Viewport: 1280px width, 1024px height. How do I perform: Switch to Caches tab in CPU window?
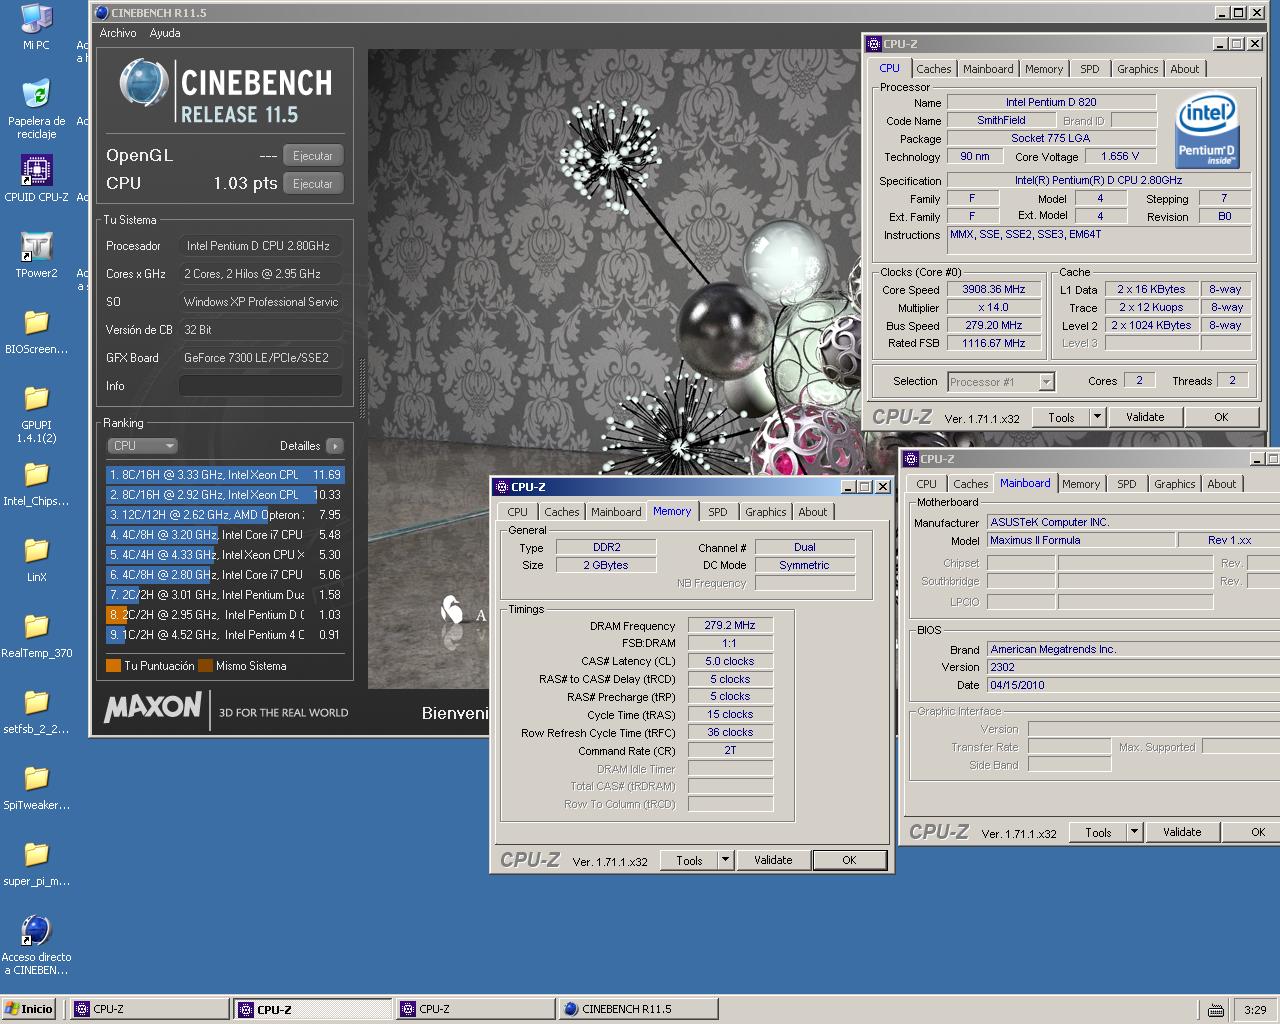(933, 69)
